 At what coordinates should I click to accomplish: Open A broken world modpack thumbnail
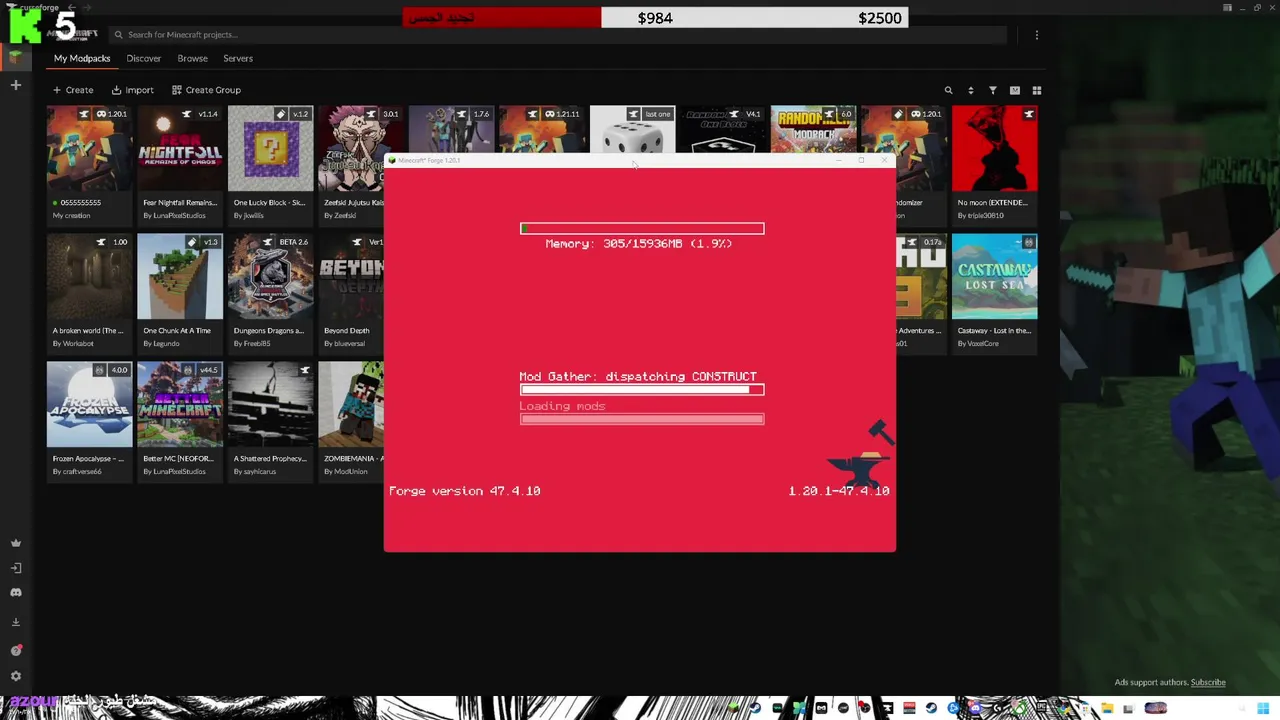[89, 276]
